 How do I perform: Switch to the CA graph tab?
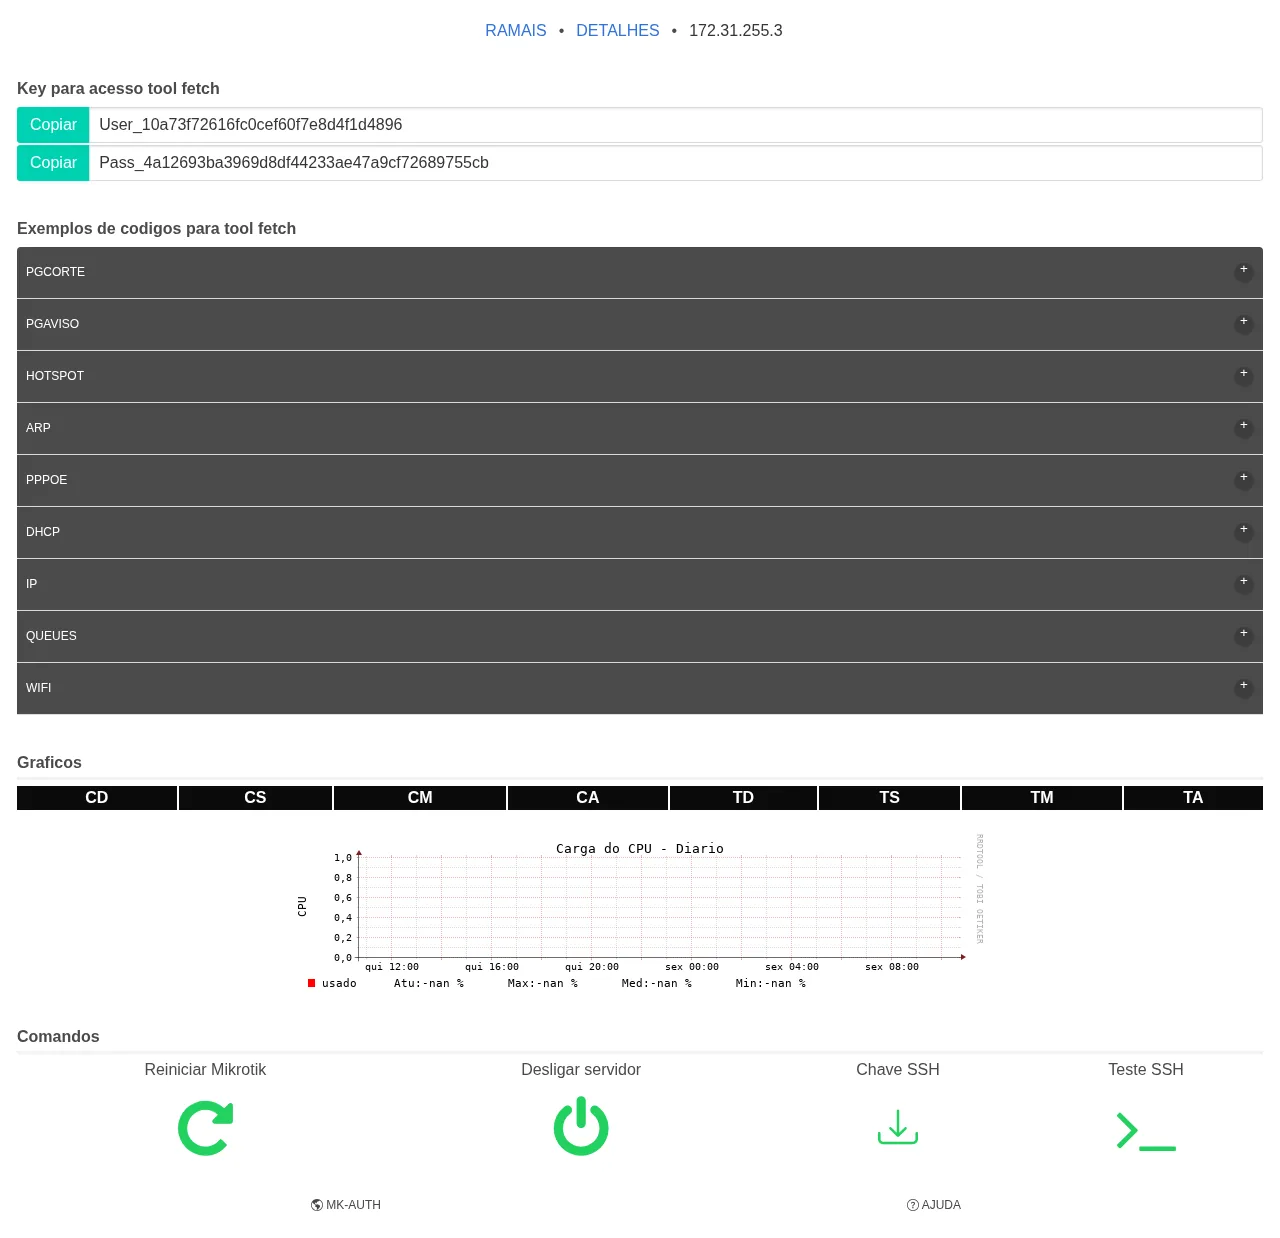(x=588, y=798)
